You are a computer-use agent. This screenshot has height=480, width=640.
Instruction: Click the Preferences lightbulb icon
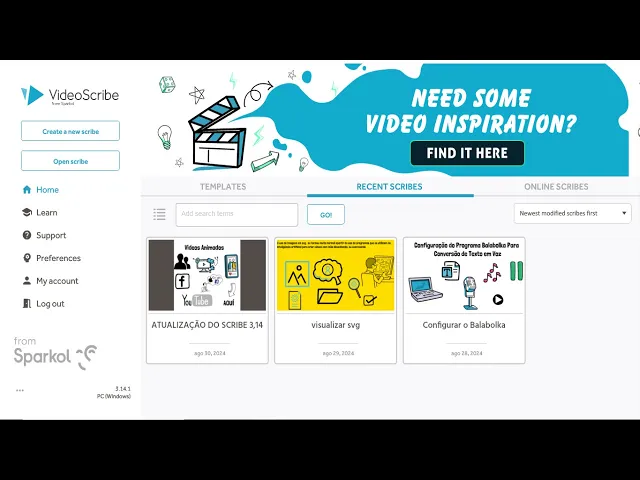27,258
